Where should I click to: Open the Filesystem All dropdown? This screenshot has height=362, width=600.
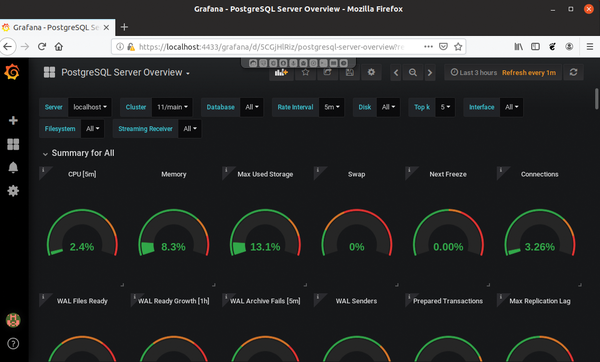(93, 129)
